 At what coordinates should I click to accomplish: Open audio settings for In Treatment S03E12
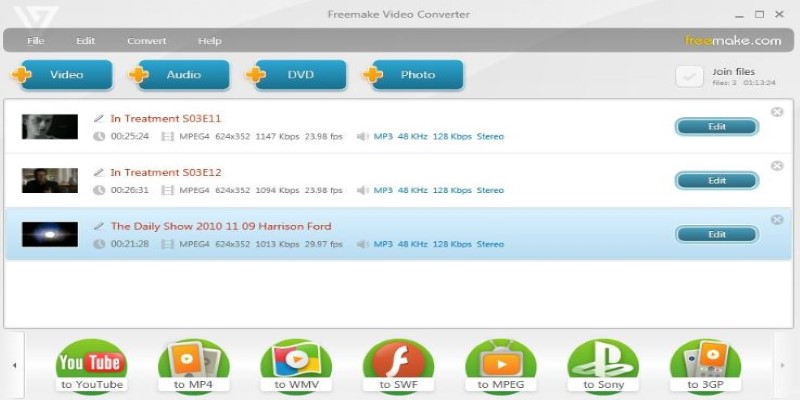tap(439, 190)
